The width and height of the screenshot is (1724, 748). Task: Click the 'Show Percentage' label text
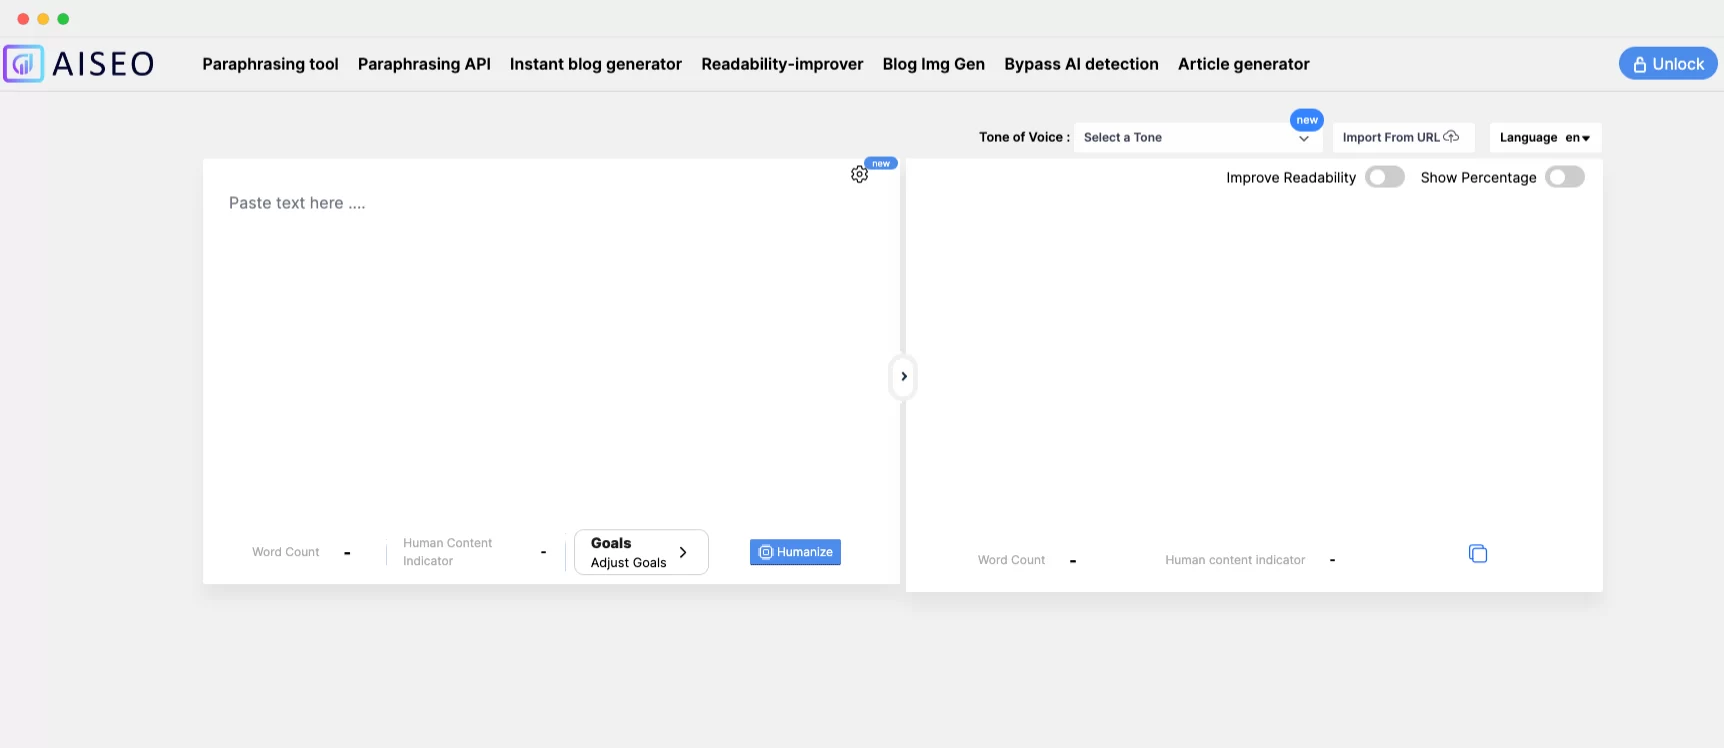(1478, 178)
